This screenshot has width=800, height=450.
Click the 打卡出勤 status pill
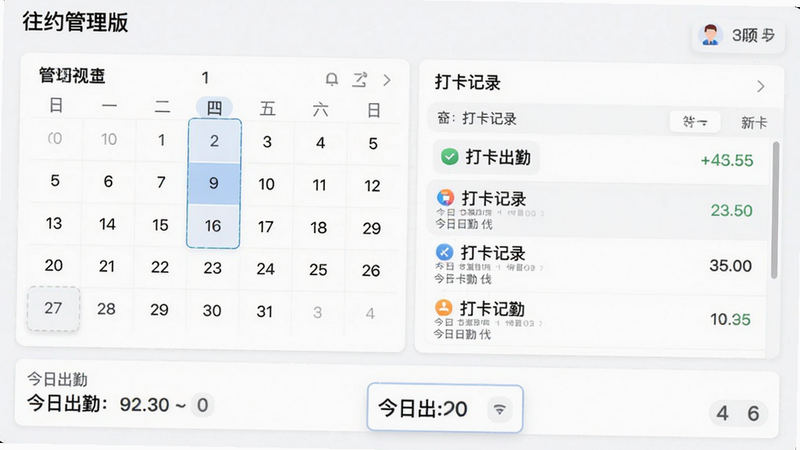pyautogui.click(x=486, y=157)
